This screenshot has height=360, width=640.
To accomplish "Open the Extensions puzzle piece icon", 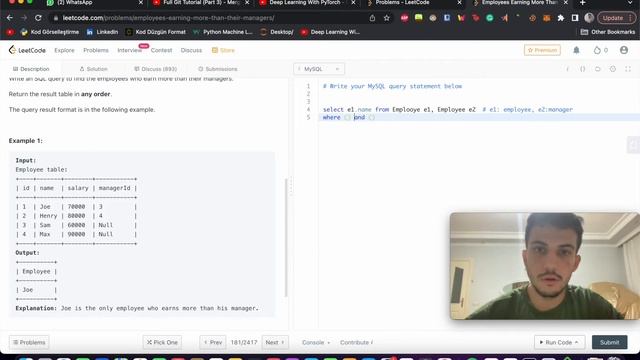I will [561, 18].
